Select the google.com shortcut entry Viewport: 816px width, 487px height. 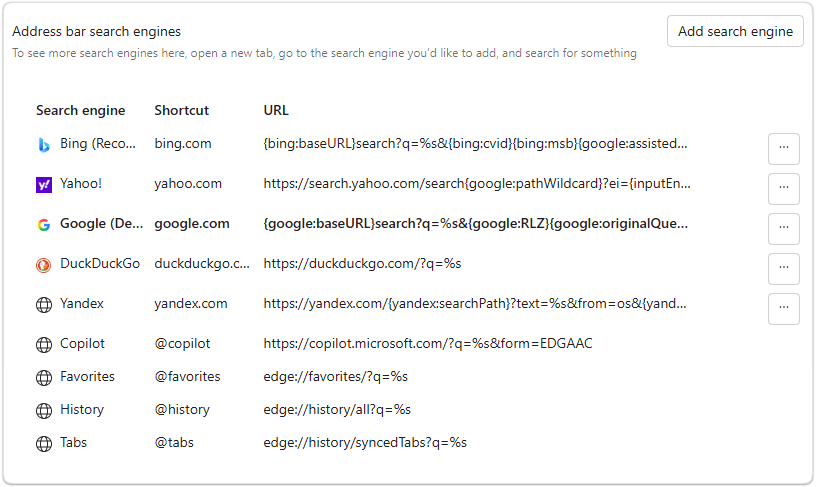tap(192, 224)
